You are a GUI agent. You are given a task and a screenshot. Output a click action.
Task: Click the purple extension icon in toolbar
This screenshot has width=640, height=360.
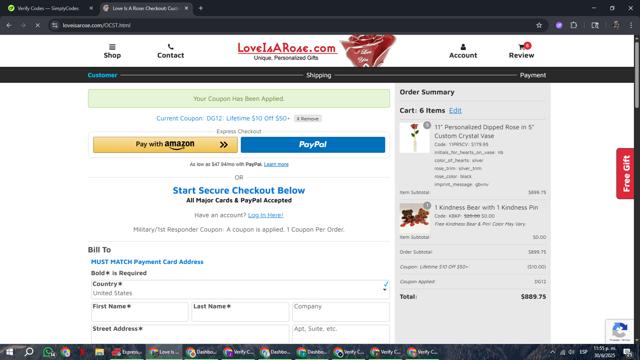(x=559, y=25)
